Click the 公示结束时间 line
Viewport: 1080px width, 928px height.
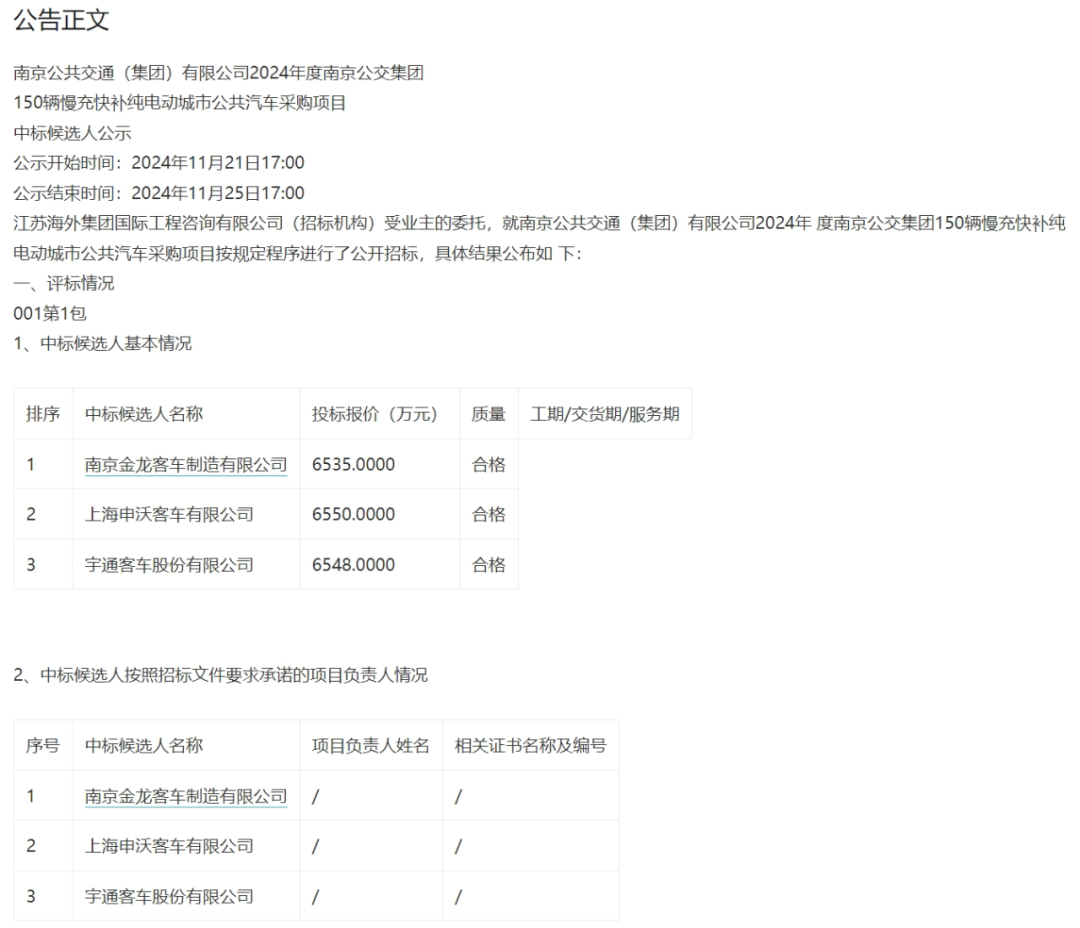click(x=159, y=193)
